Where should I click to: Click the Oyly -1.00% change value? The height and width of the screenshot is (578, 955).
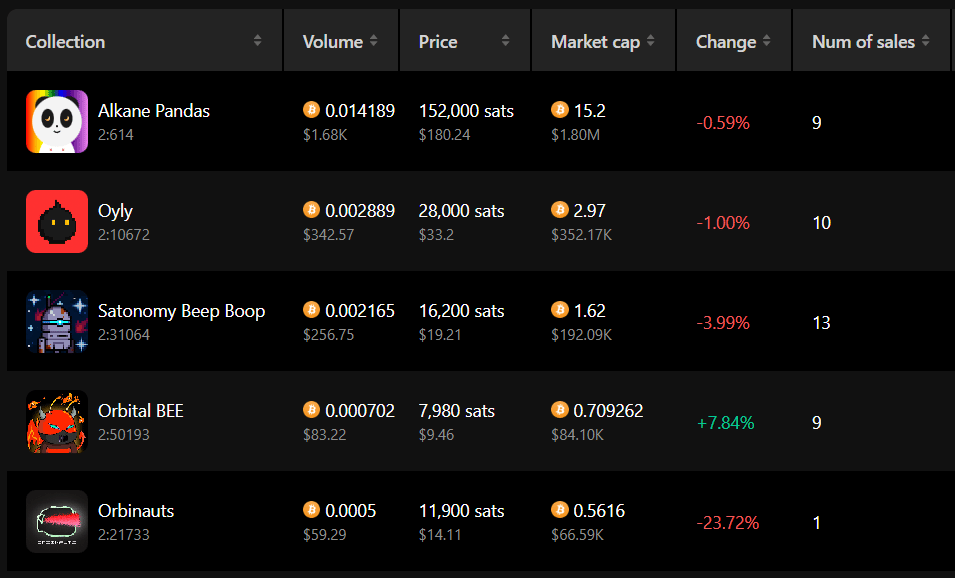pos(723,223)
